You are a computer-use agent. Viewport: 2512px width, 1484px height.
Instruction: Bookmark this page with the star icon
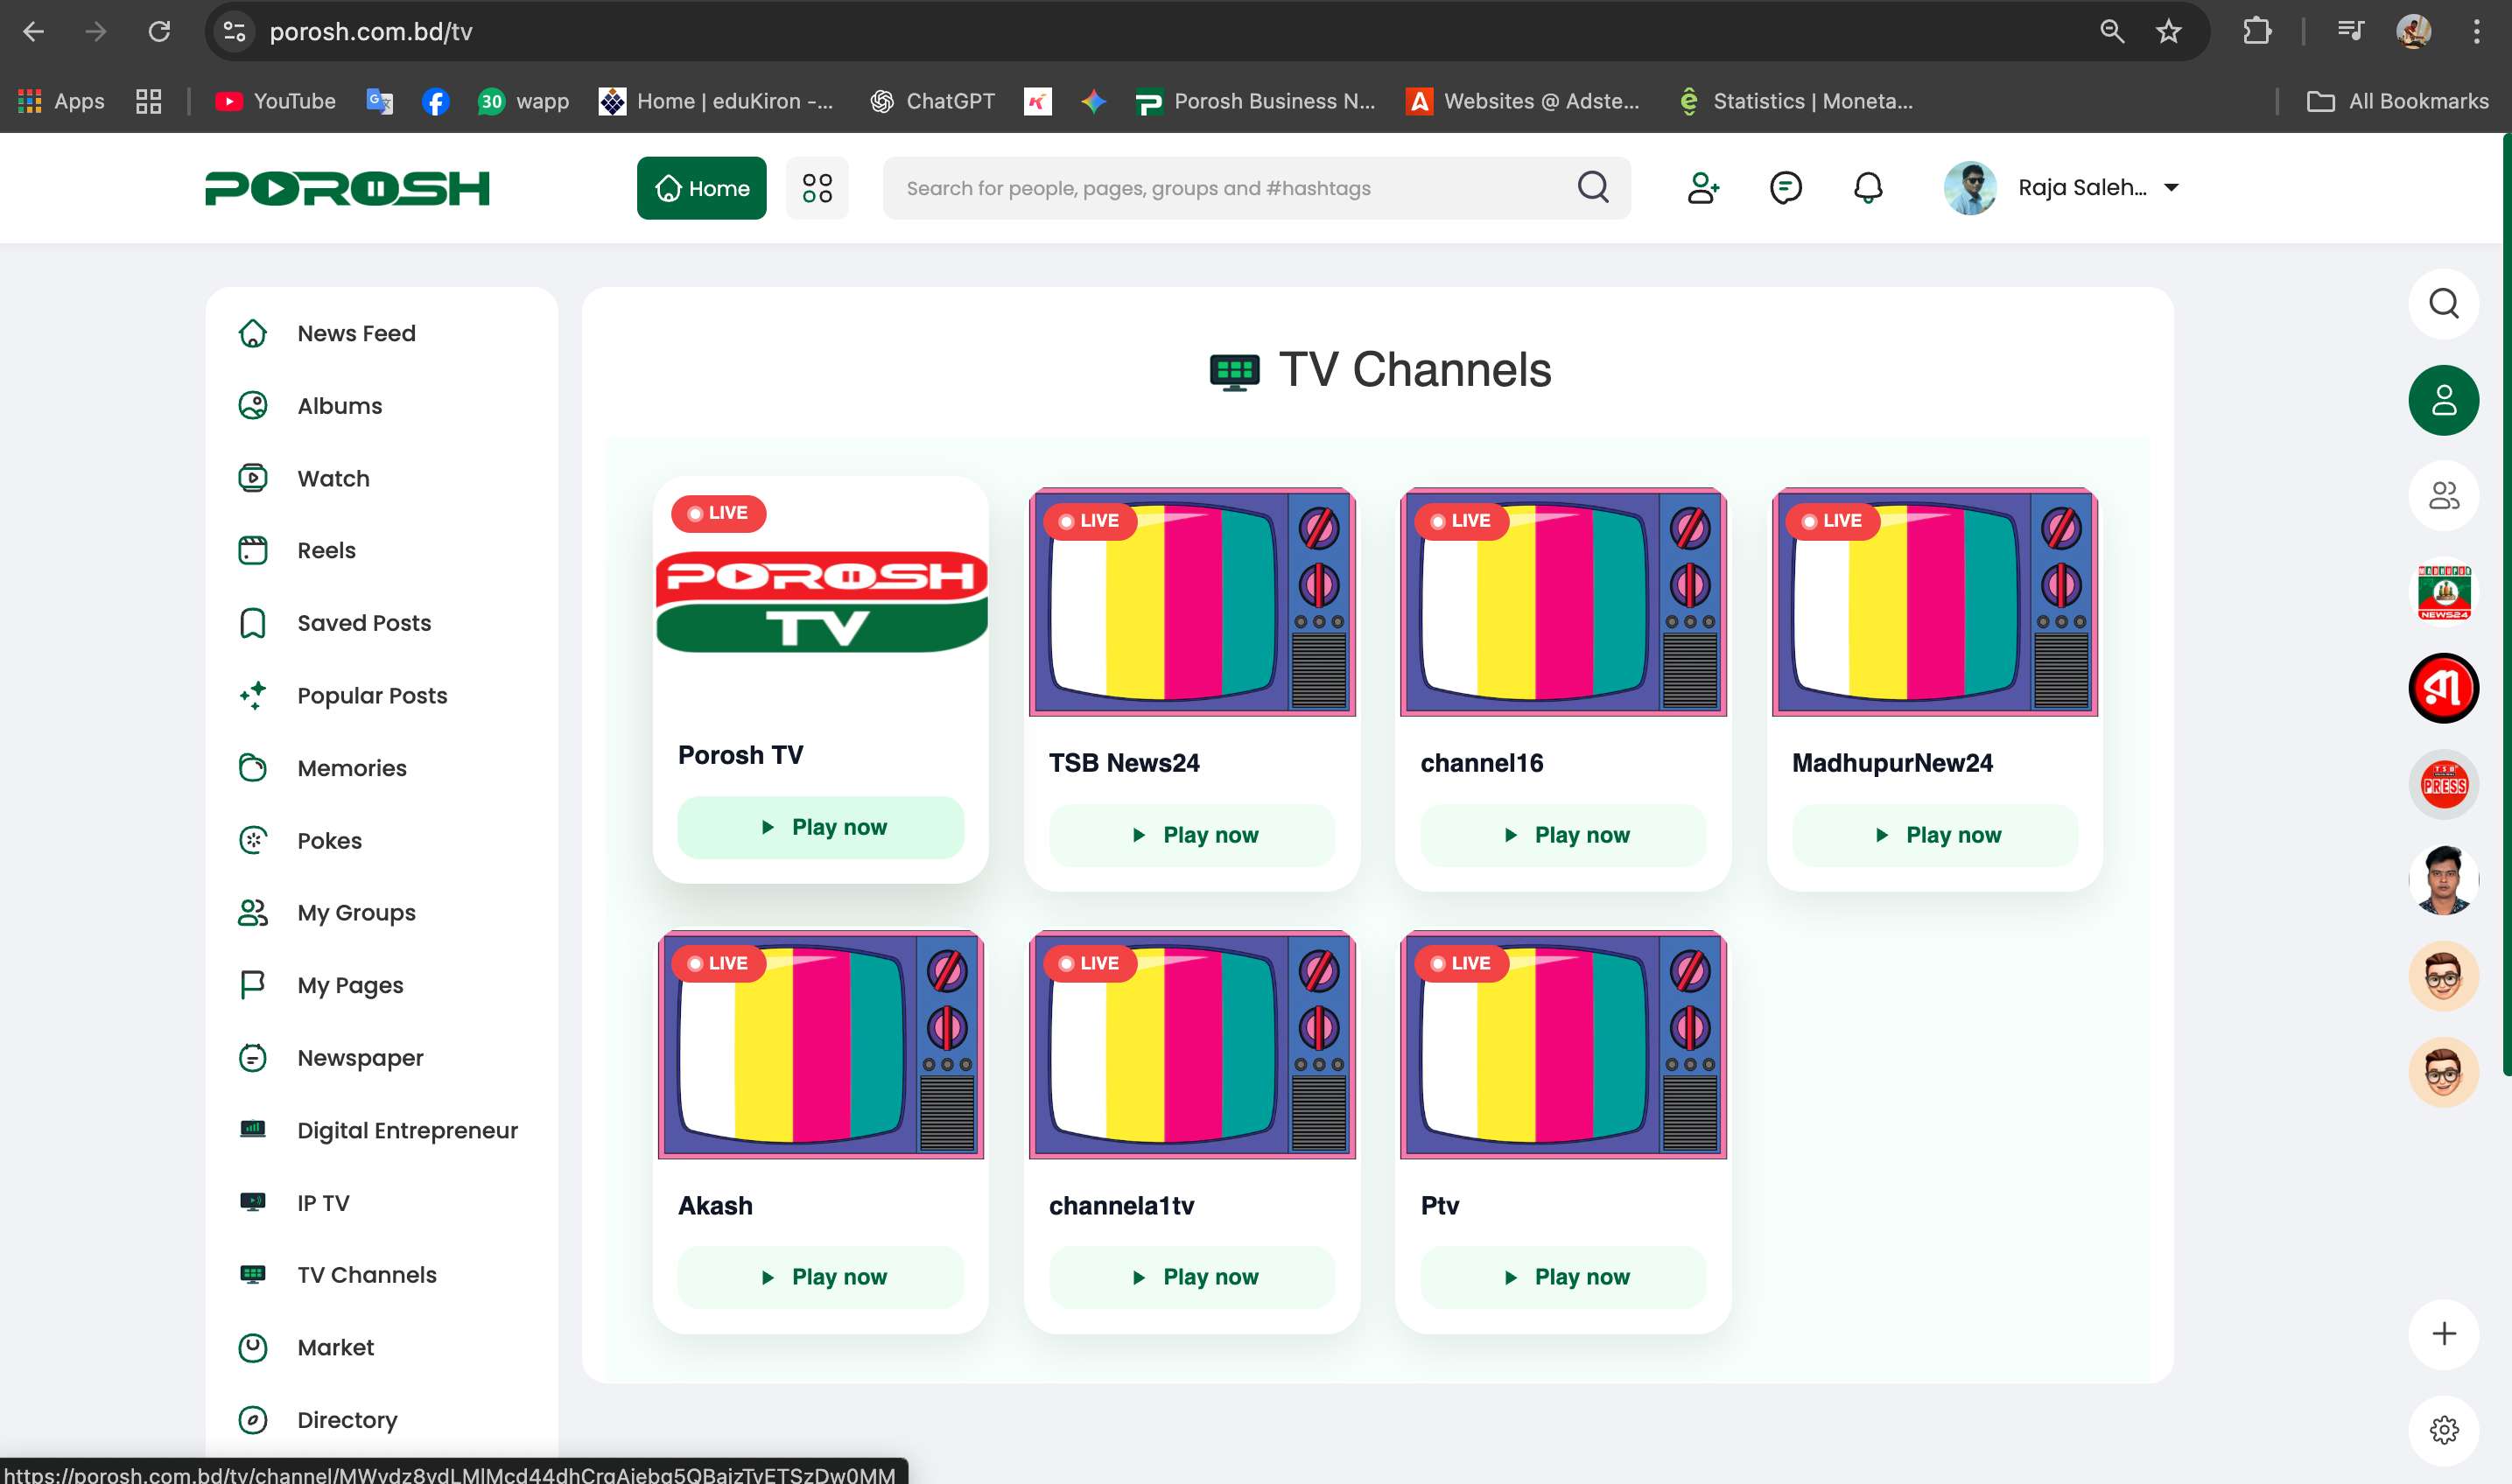(x=2168, y=32)
